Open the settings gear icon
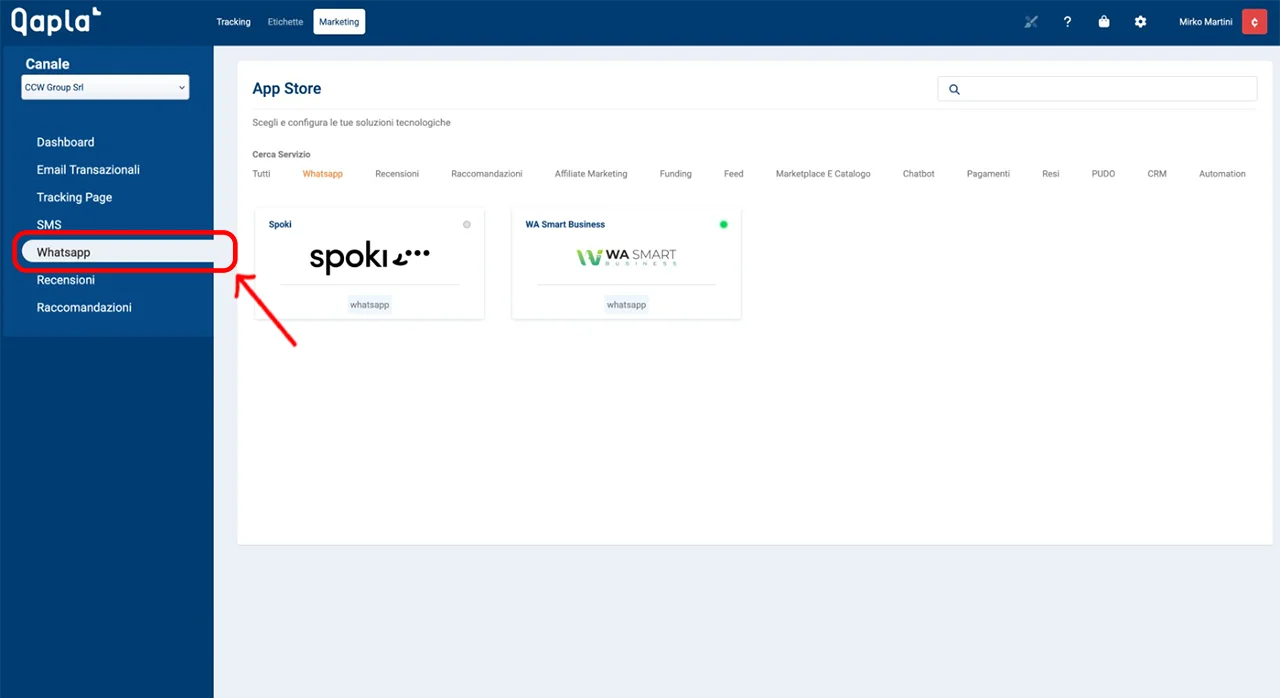Image resolution: width=1280 pixels, height=698 pixels. coord(1140,22)
